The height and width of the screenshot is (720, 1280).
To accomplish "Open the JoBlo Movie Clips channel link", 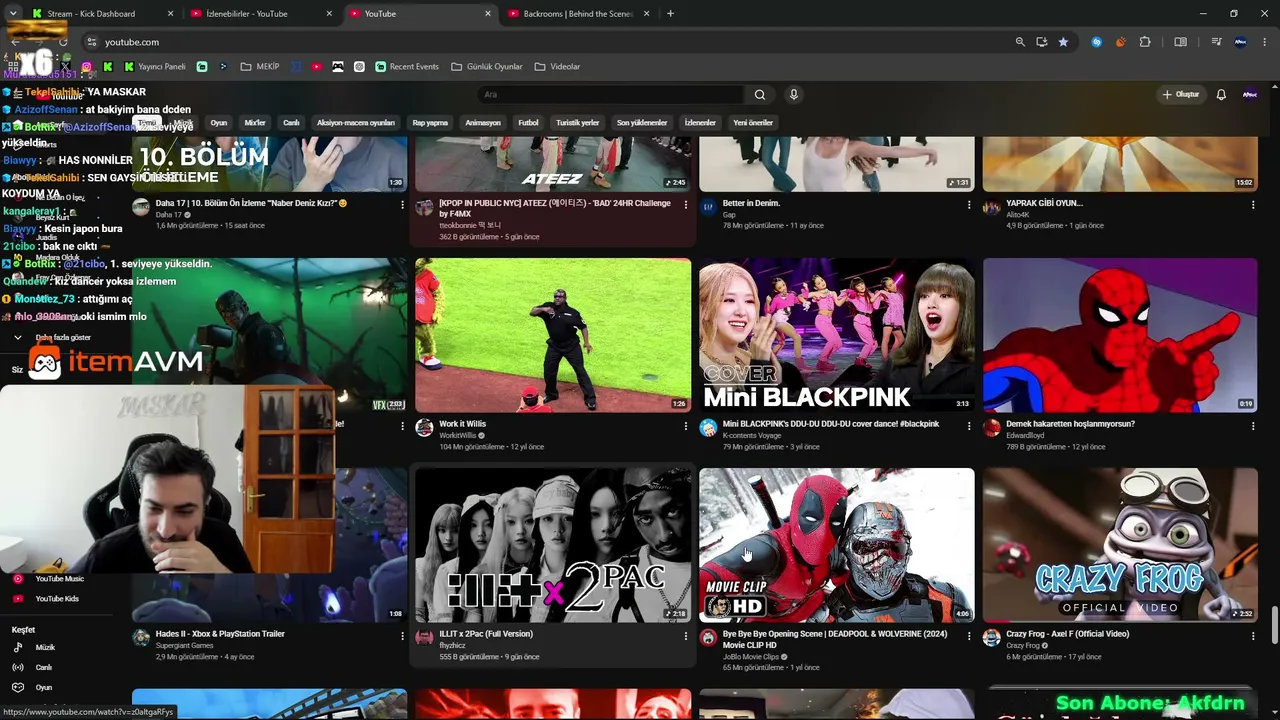I will click(x=751, y=657).
